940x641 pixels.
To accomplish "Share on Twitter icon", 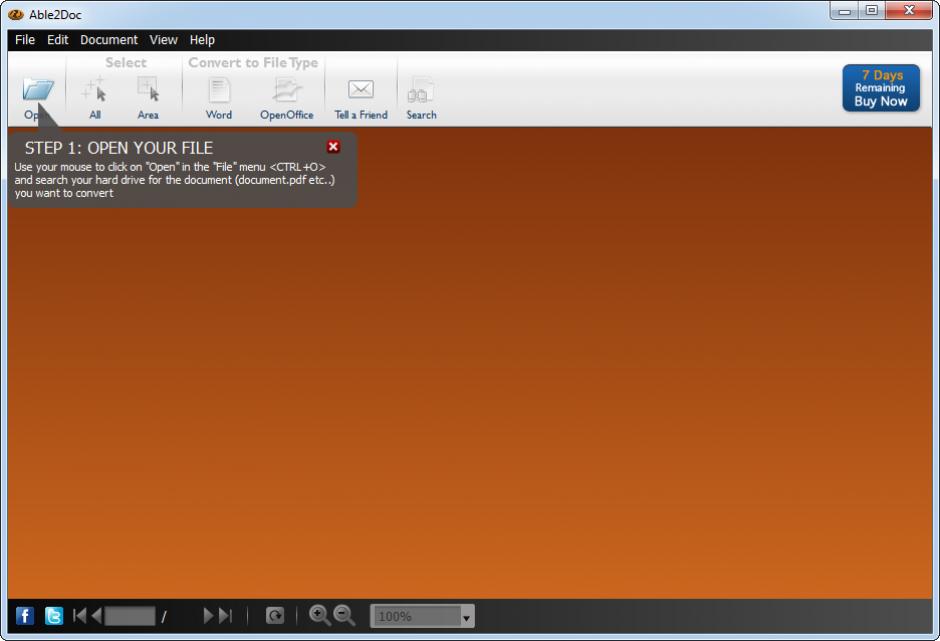I will pos(54,616).
